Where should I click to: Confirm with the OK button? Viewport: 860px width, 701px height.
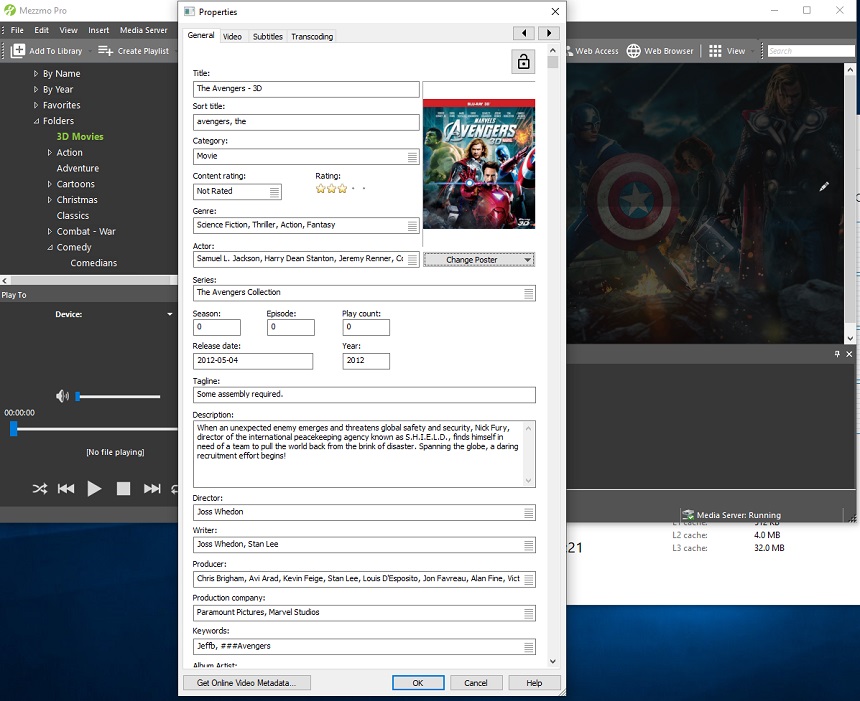coord(418,683)
